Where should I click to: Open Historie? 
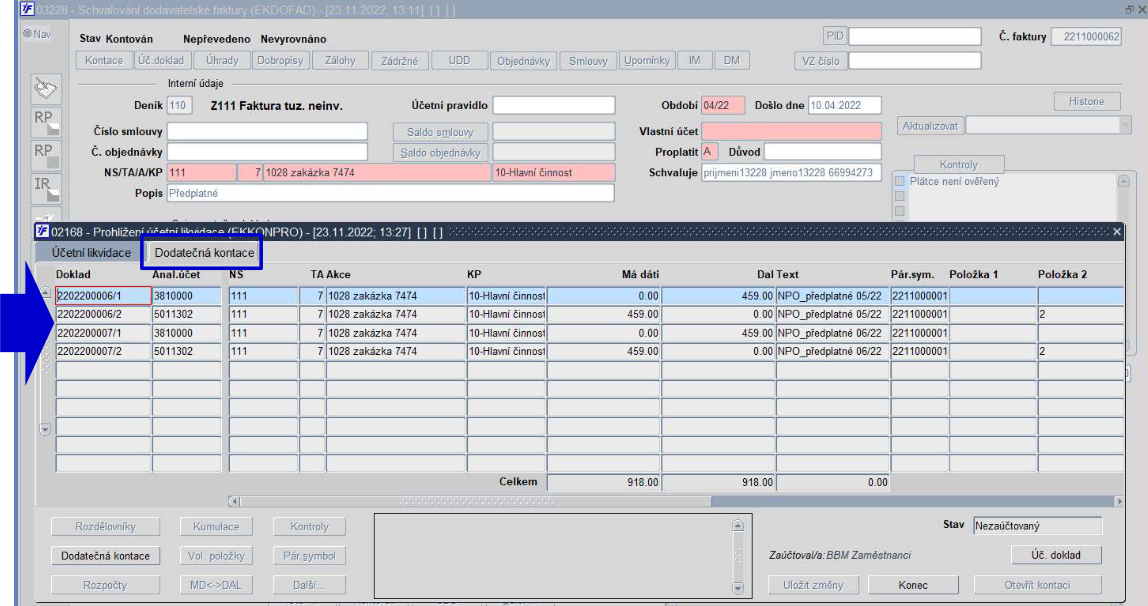coord(1086,101)
